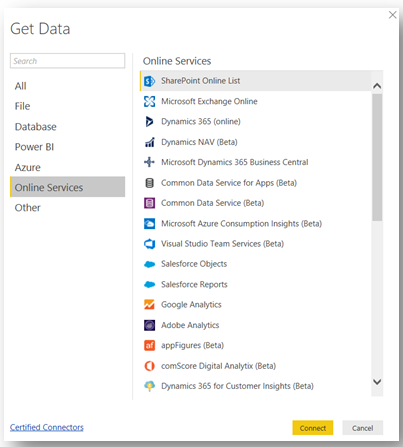Select the Database category

(67, 127)
